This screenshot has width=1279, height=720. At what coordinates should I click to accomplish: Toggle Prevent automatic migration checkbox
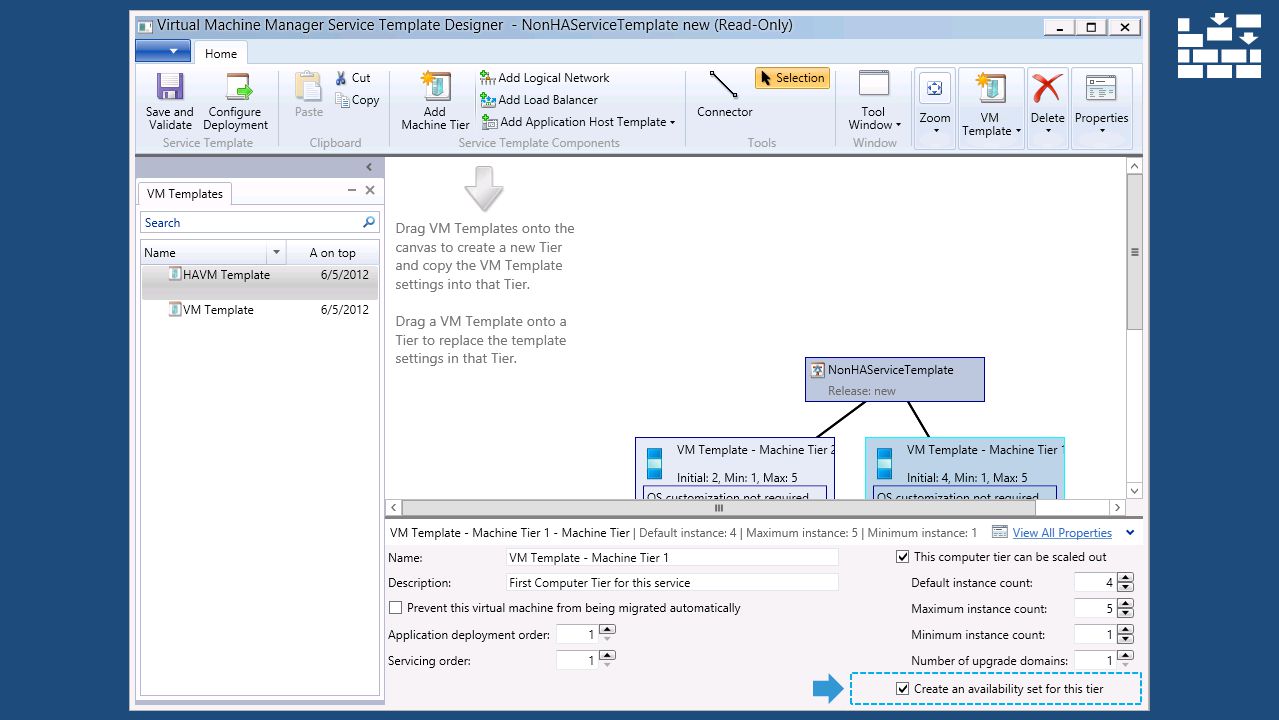point(396,608)
